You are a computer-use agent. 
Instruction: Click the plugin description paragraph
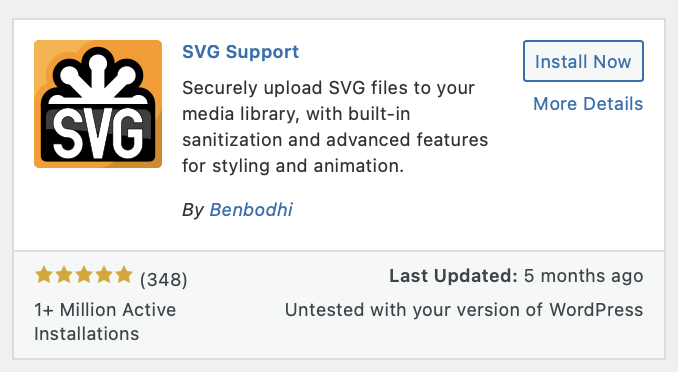(x=335, y=127)
